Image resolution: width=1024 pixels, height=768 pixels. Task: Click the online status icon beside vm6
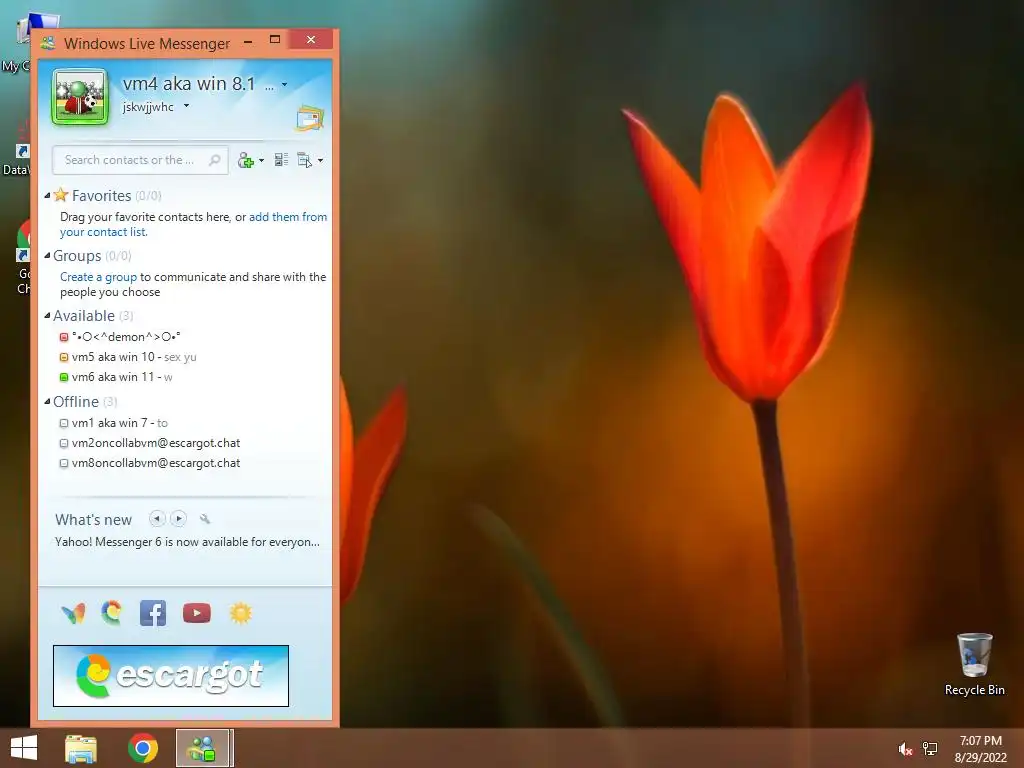pos(64,377)
